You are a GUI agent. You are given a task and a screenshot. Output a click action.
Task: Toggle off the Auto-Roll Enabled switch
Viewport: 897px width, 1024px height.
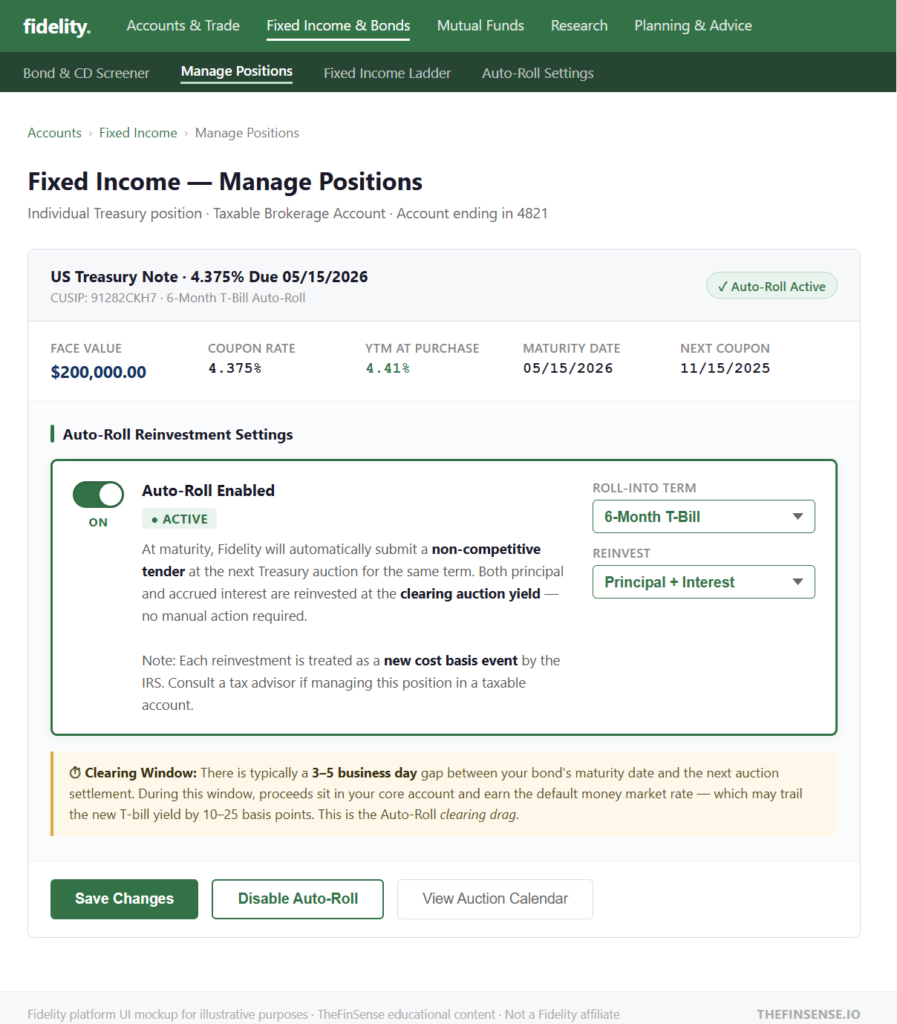coord(97,494)
